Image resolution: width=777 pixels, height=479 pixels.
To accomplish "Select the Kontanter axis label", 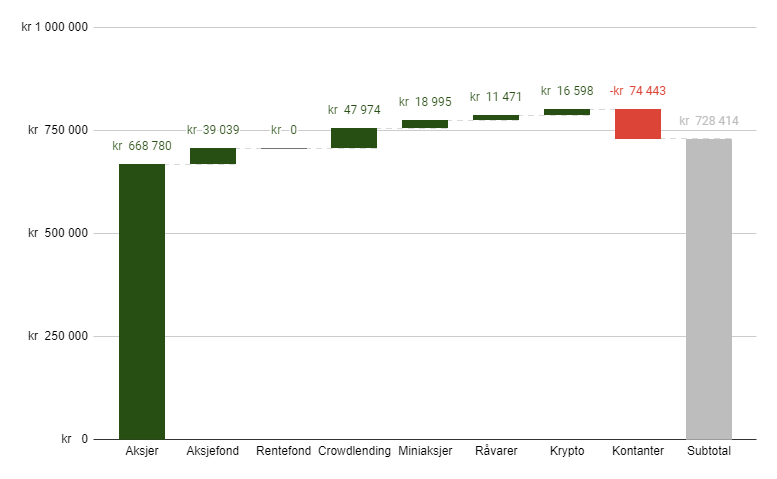I will [638, 451].
